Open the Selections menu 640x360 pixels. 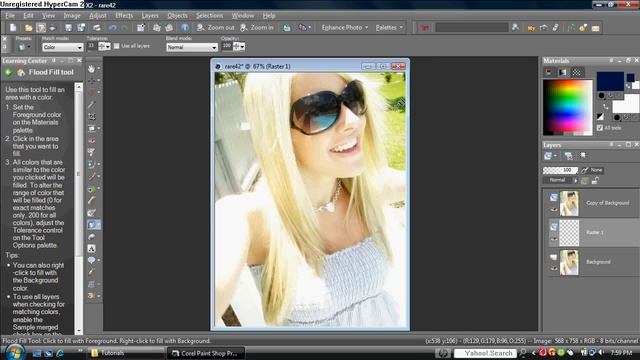(x=209, y=16)
